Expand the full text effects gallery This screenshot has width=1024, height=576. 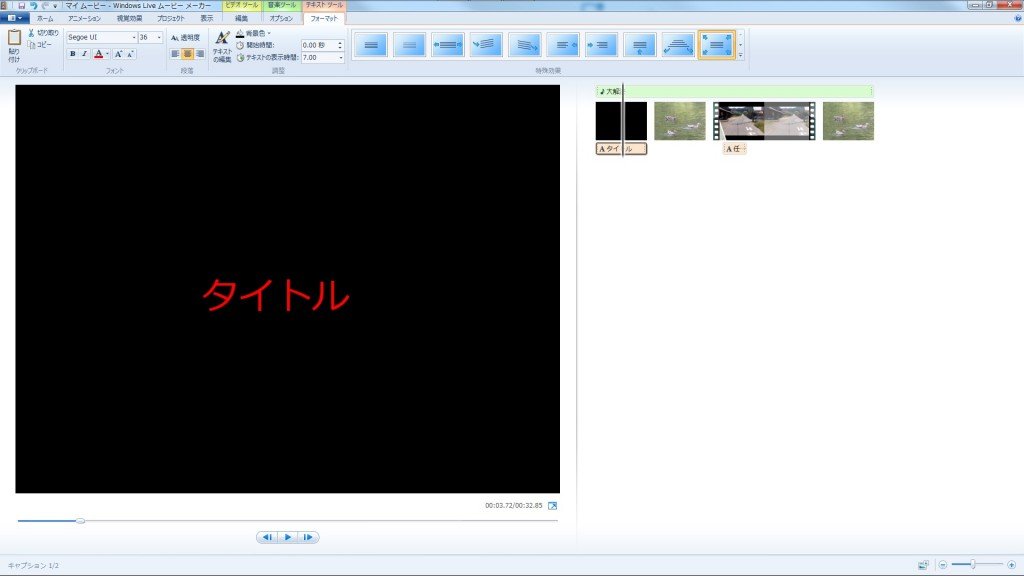[740, 55]
